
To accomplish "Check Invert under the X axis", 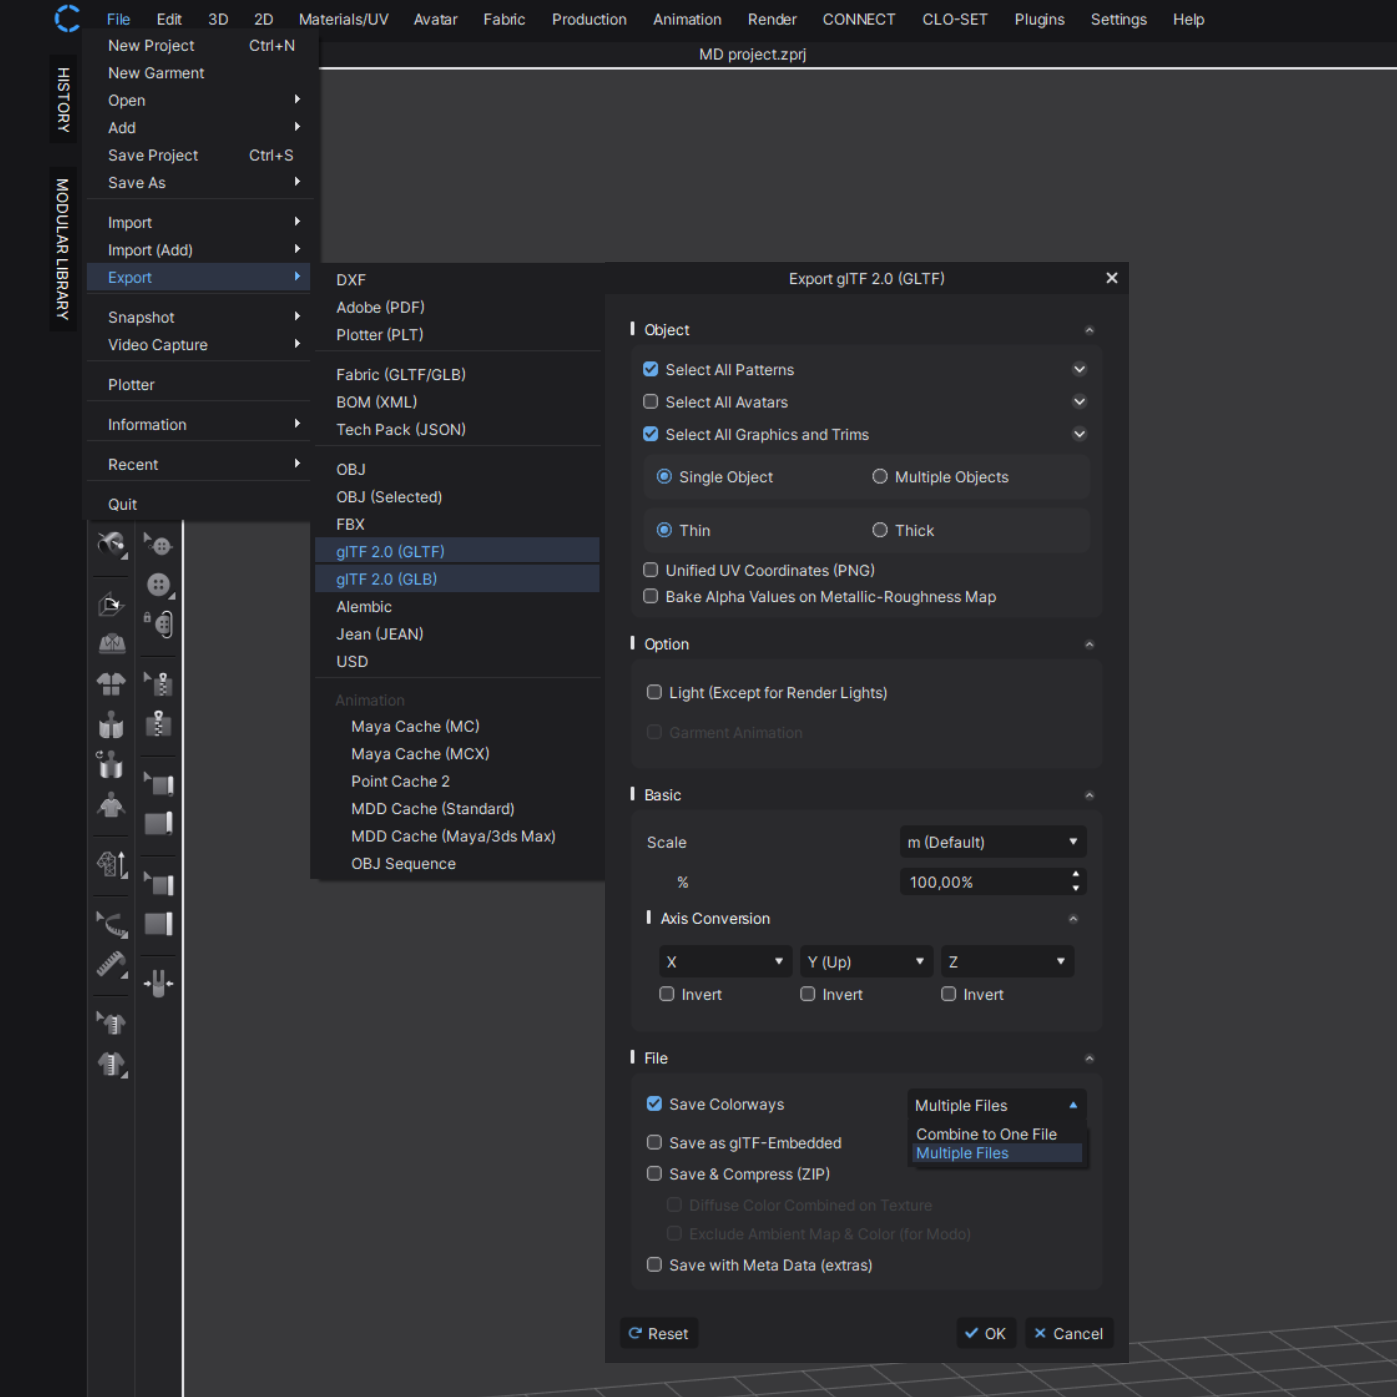I will [667, 994].
